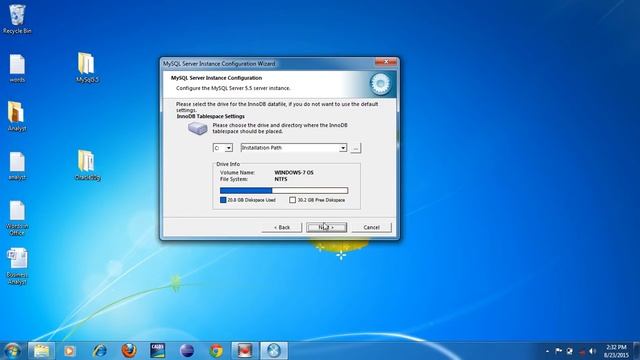This screenshot has width=640, height=360.
Task: Open the Windows Start menu orb
Action: 12,351
